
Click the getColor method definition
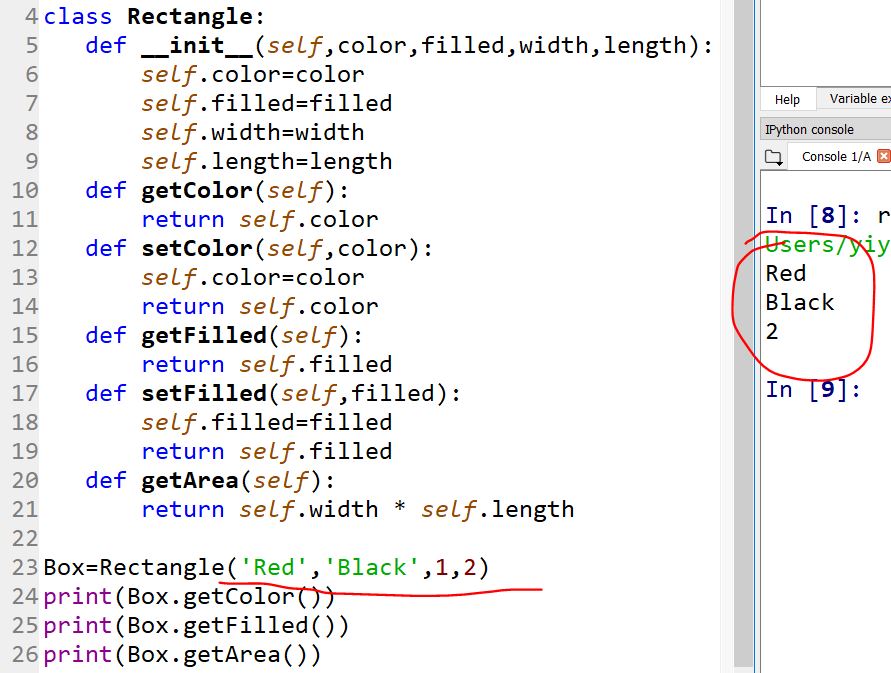coord(197,191)
